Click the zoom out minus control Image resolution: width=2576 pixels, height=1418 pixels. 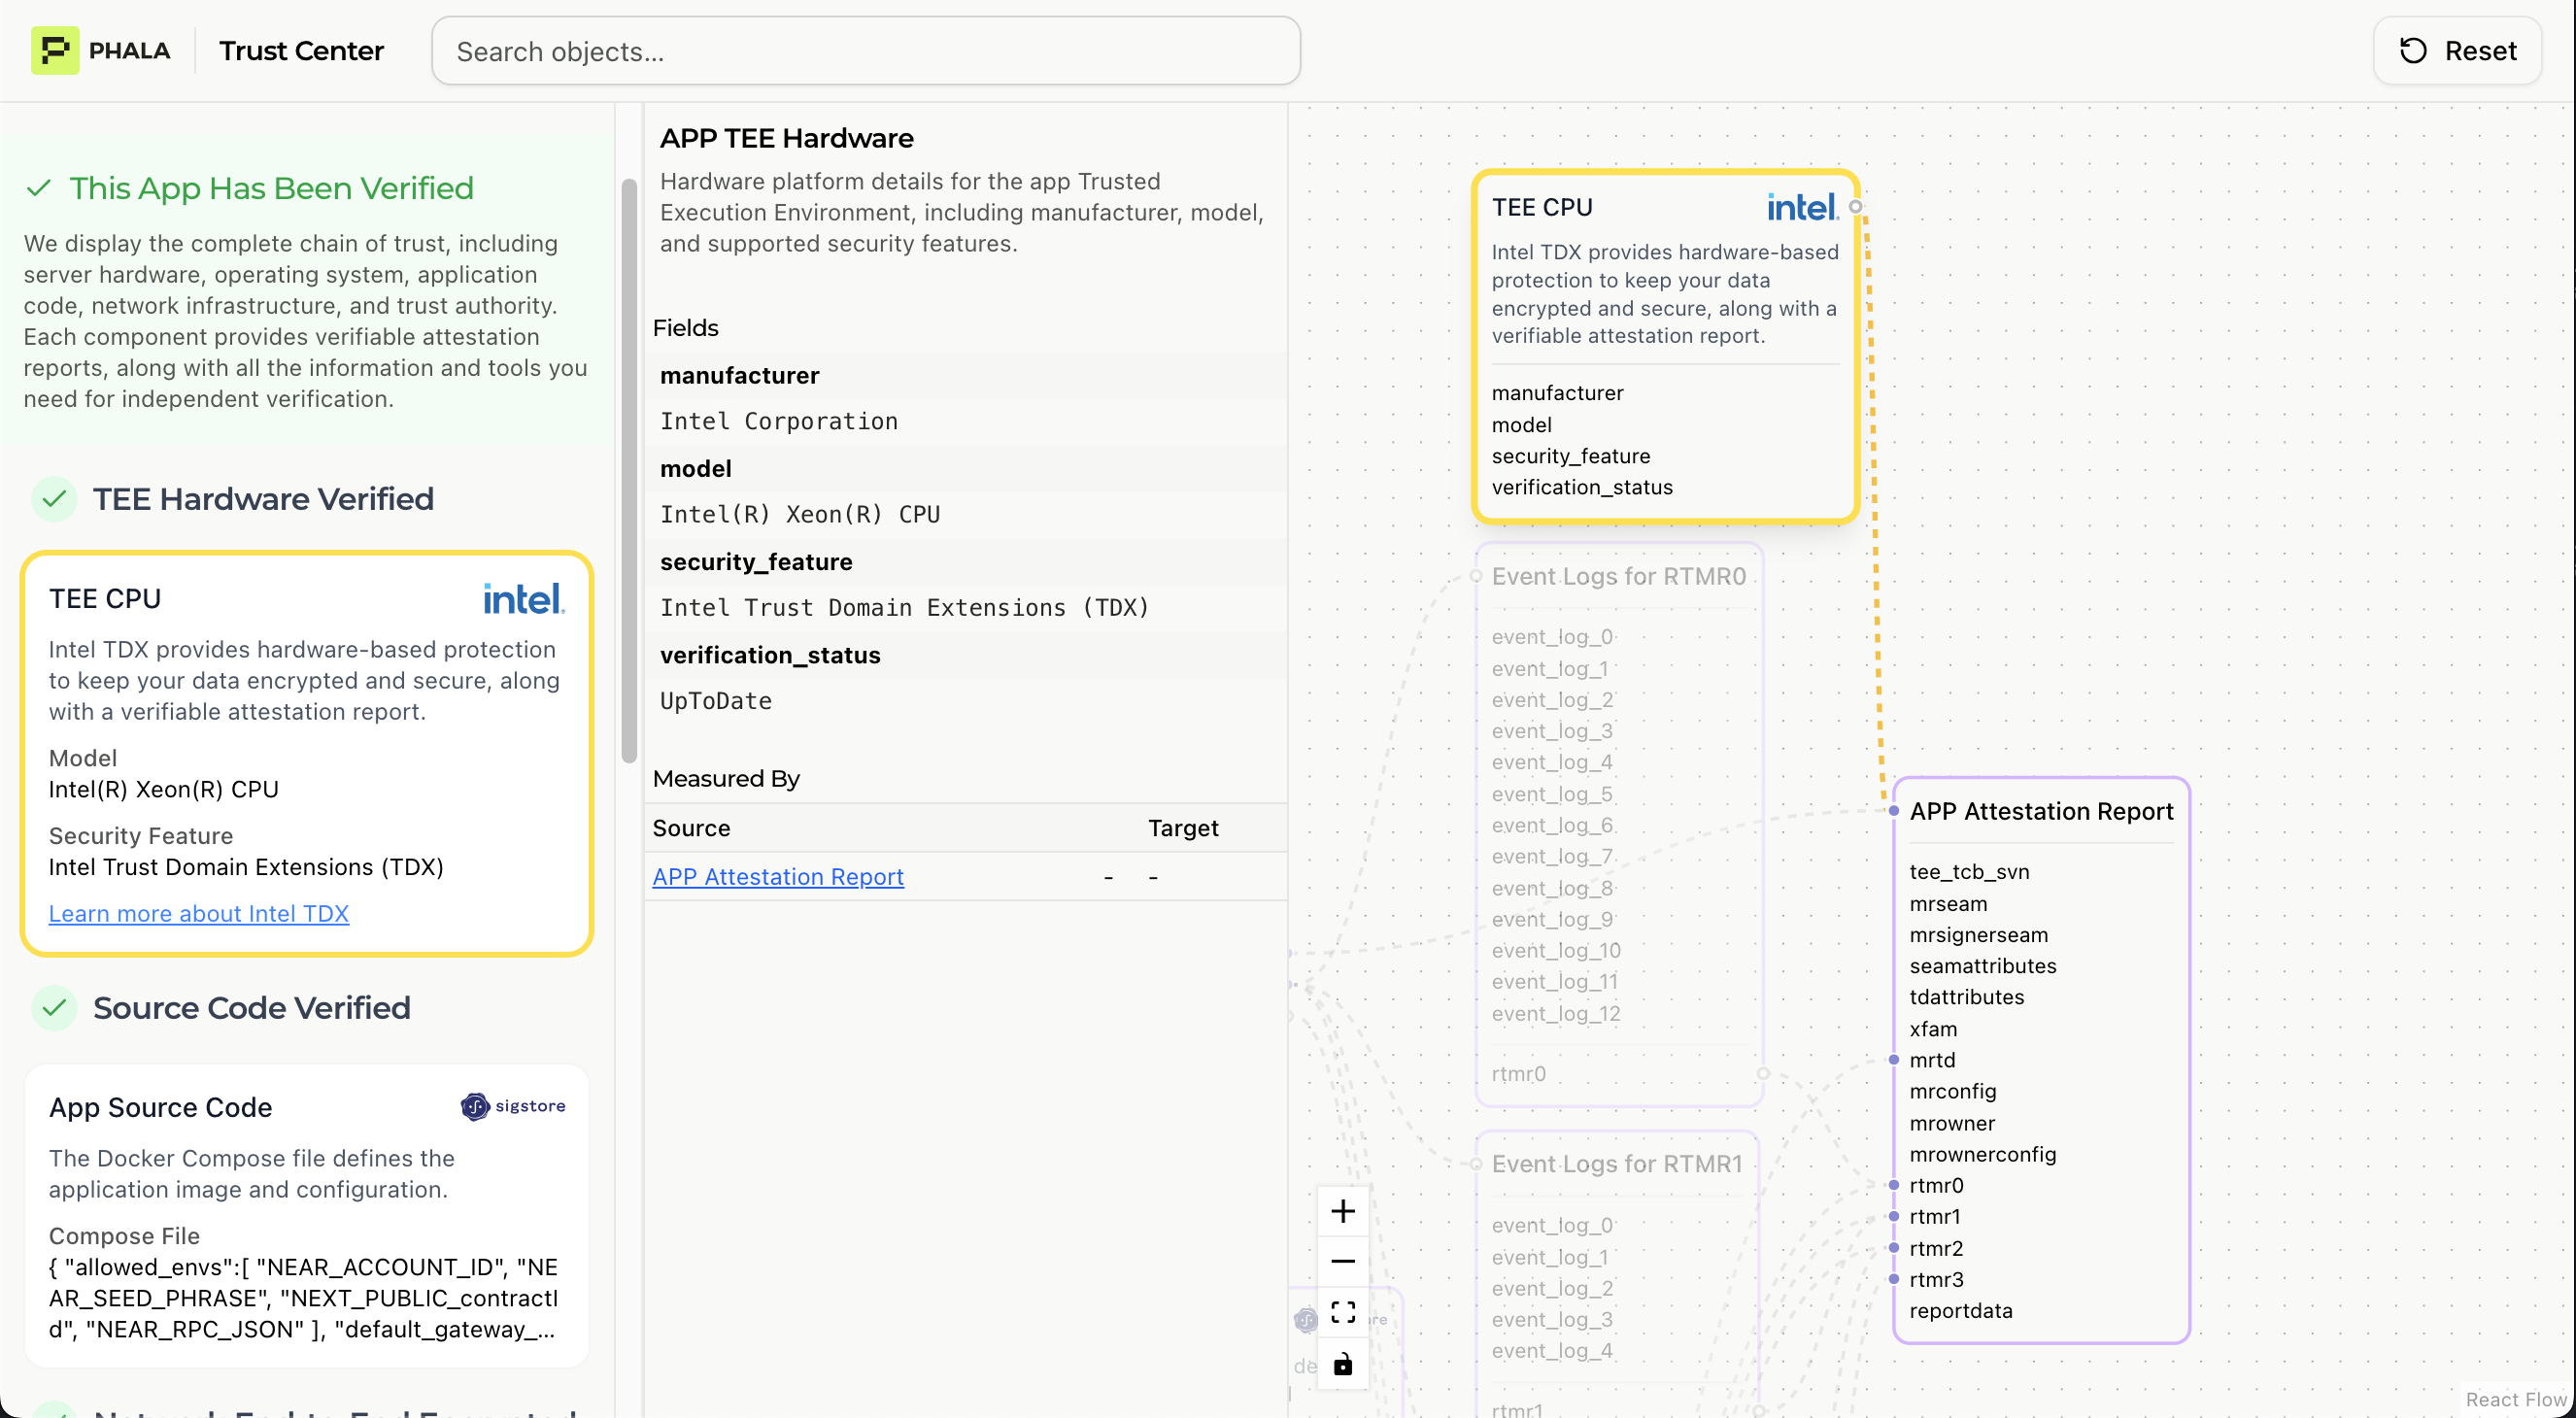pyautogui.click(x=1342, y=1261)
